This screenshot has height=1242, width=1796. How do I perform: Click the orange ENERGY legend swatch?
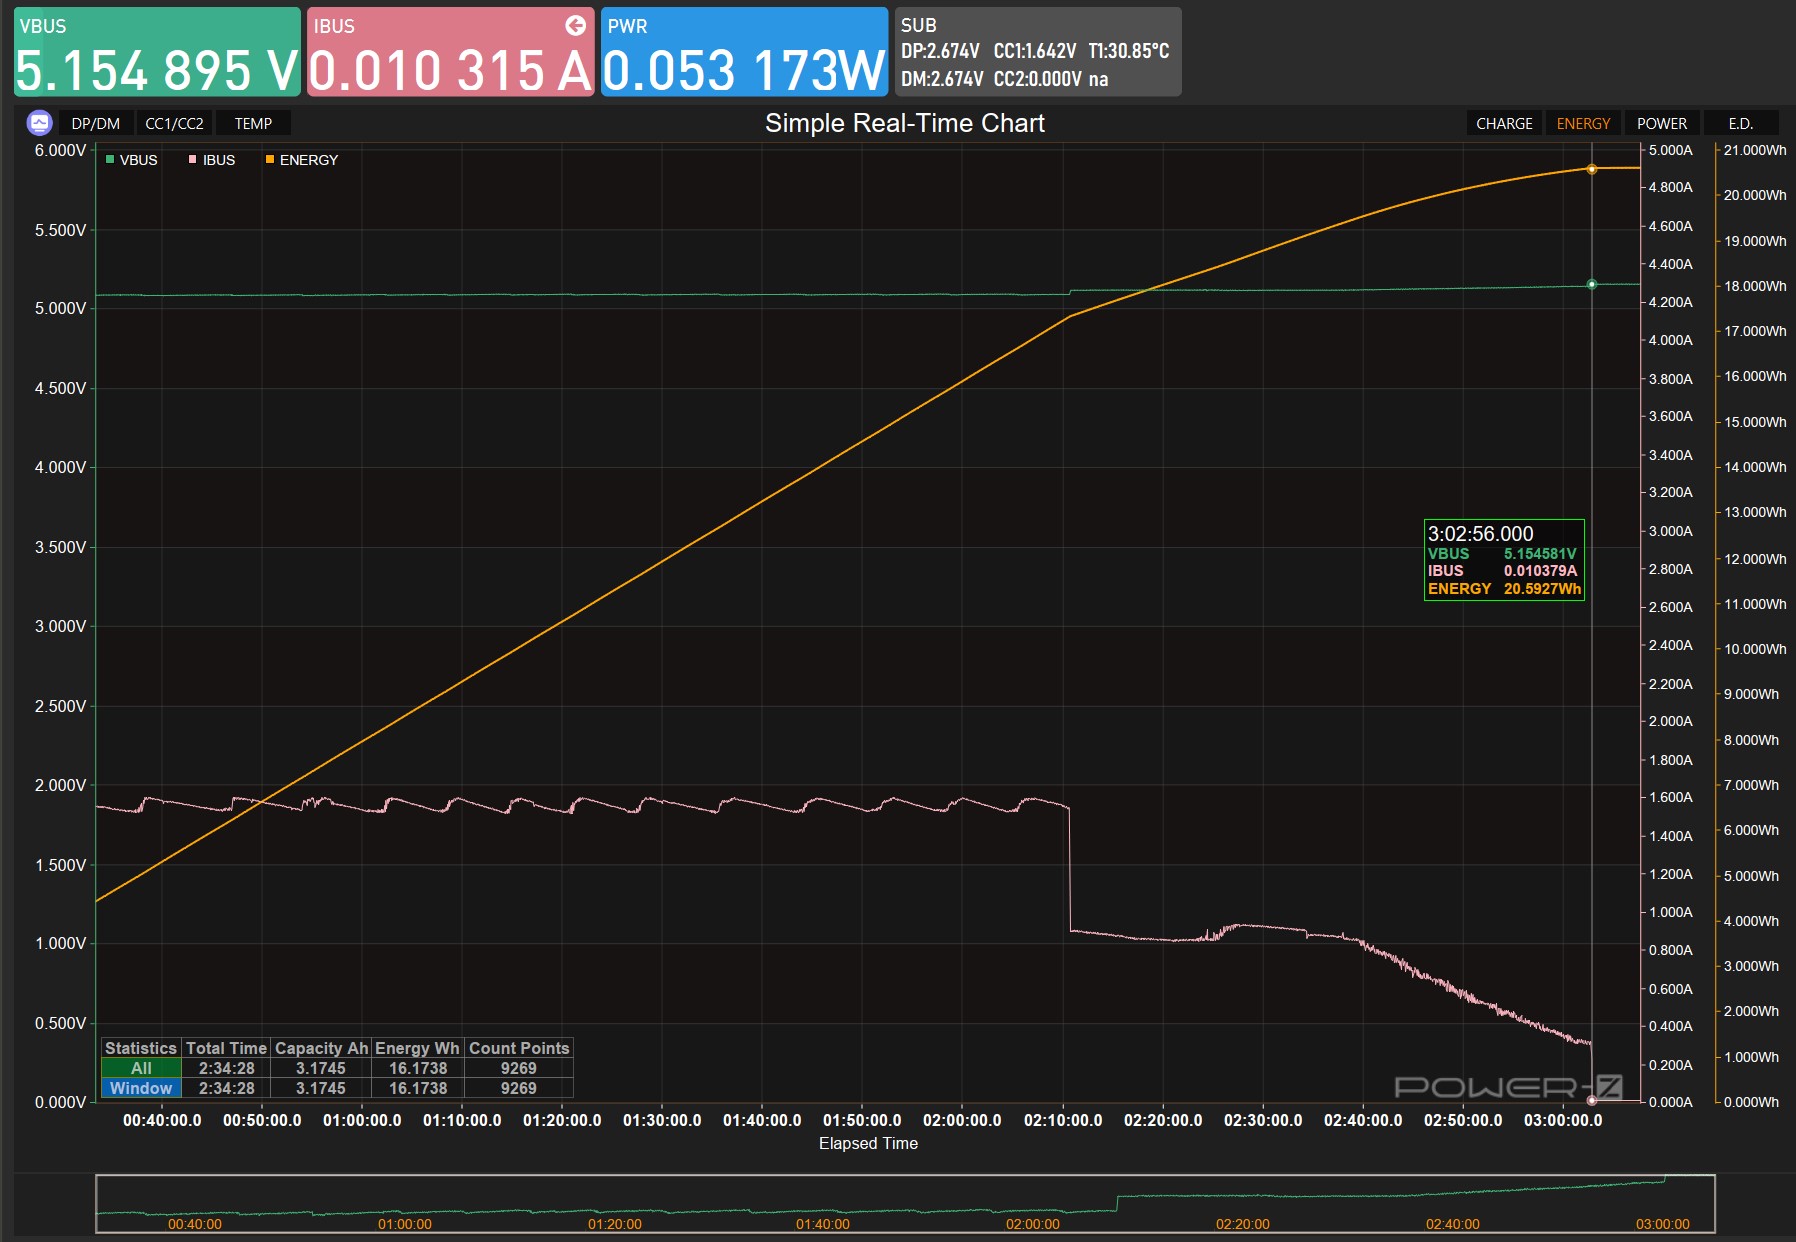click(x=270, y=159)
